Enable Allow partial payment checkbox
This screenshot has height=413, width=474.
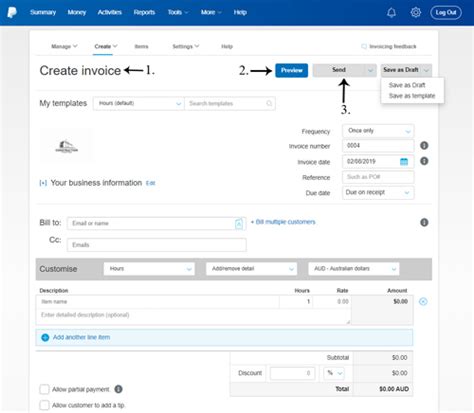(x=44, y=389)
